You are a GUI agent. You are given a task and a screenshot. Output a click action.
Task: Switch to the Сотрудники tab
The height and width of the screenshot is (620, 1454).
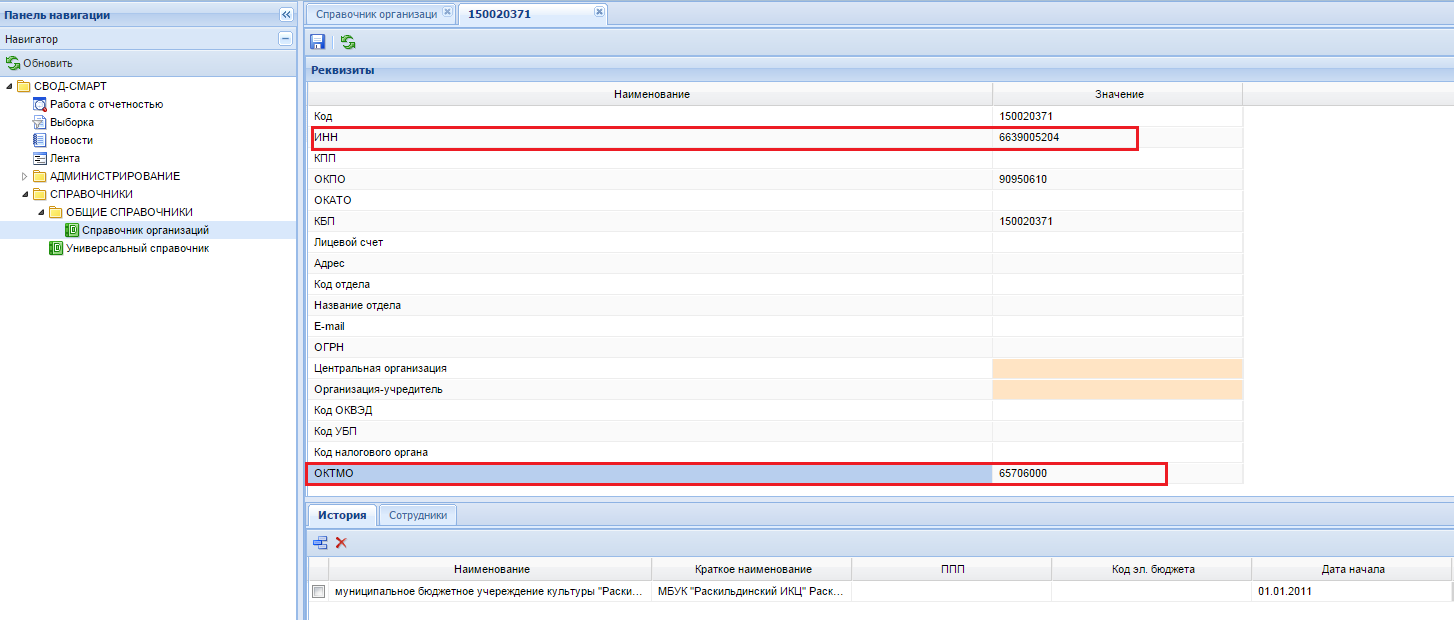(x=418, y=515)
